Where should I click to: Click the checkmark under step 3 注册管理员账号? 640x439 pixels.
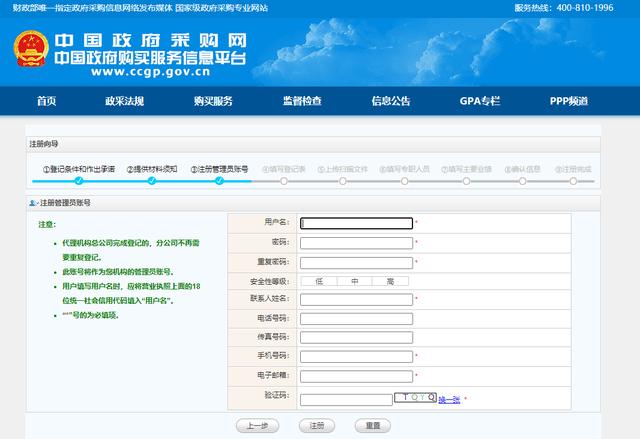pos(222,181)
